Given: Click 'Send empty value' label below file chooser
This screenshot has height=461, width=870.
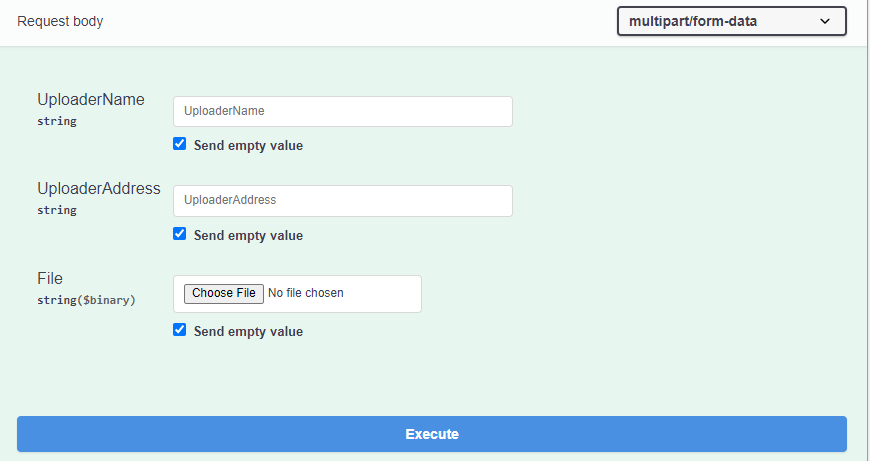Looking at the screenshot, I should pyautogui.click(x=248, y=331).
